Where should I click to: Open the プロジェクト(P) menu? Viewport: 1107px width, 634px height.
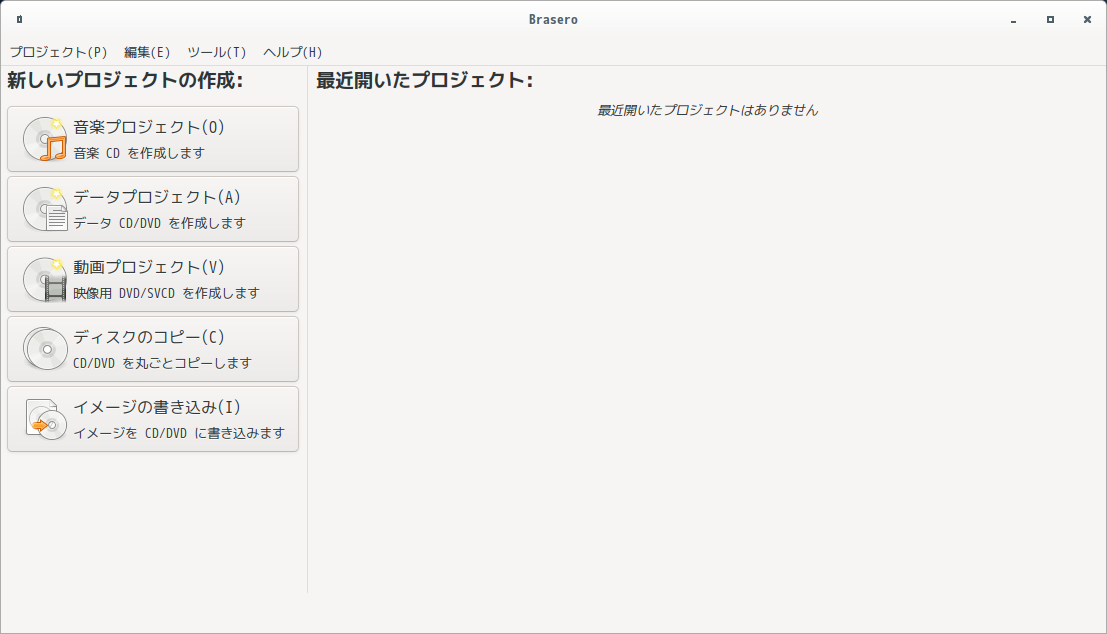(x=59, y=52)
